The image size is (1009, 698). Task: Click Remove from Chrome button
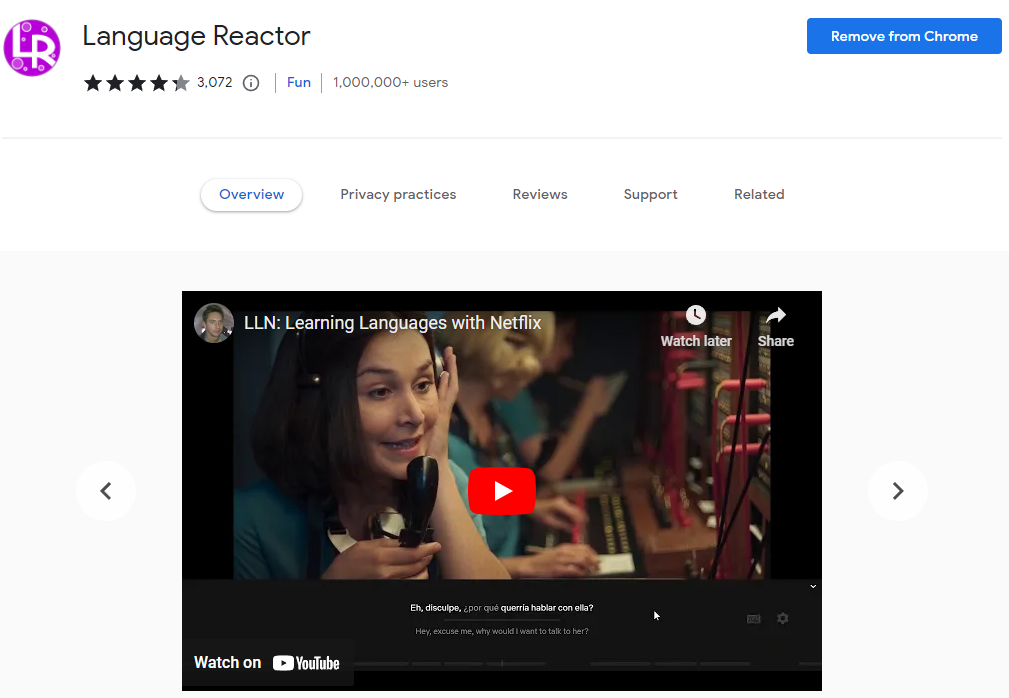coord(904,36)
